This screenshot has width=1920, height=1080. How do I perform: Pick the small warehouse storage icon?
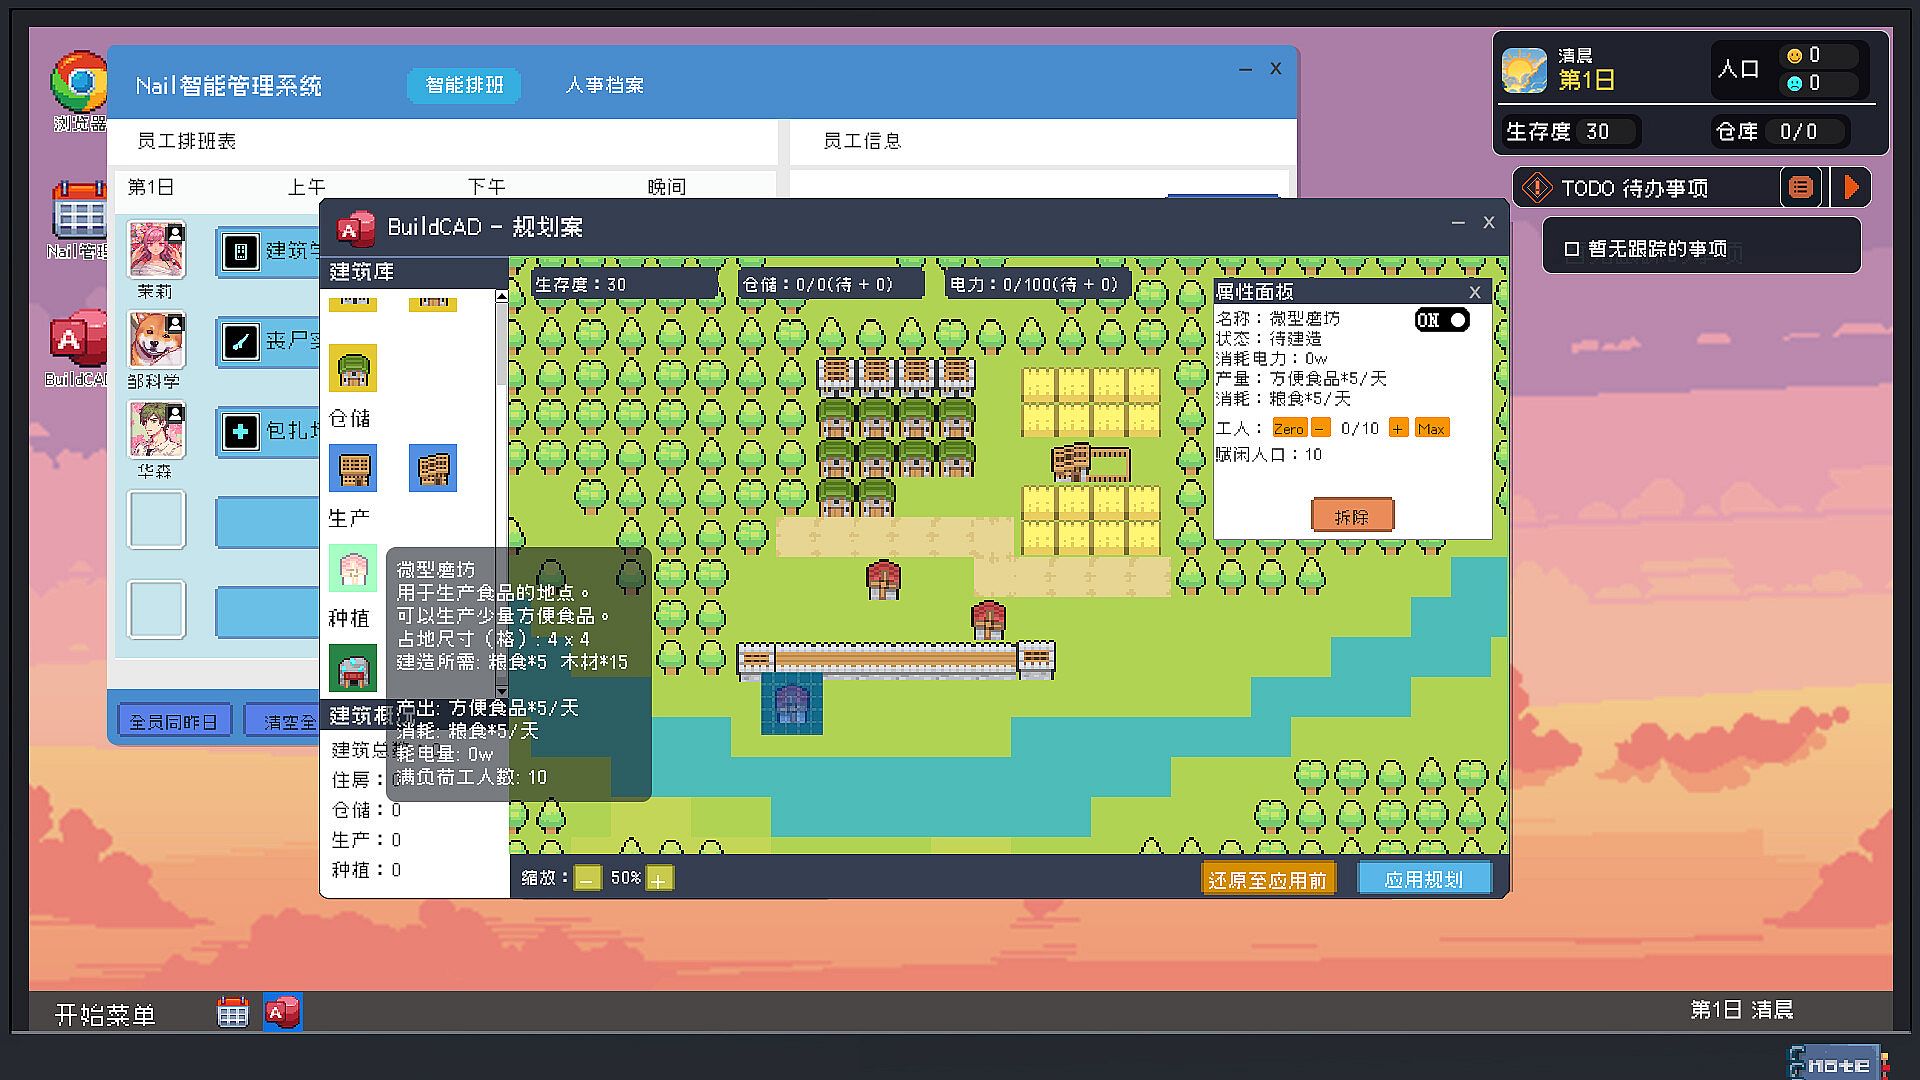click(353, 468)
